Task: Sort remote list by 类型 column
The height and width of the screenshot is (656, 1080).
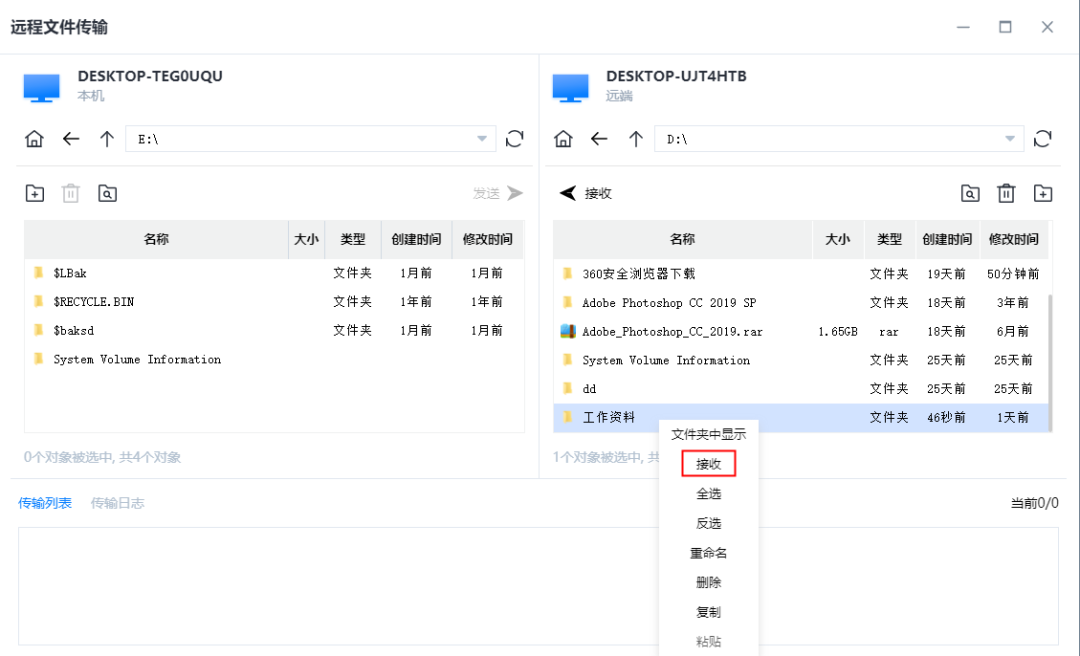Action: pos(889,239)
